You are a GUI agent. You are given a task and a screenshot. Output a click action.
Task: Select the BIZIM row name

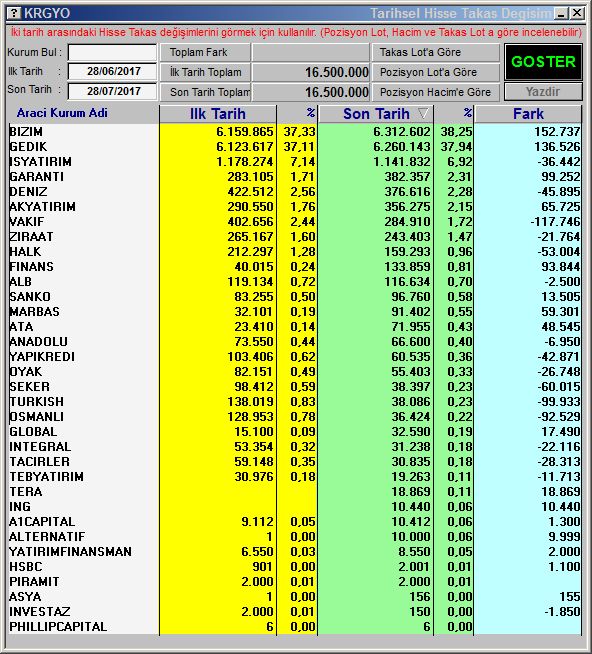pyautogui.click(x=26, y=132)
